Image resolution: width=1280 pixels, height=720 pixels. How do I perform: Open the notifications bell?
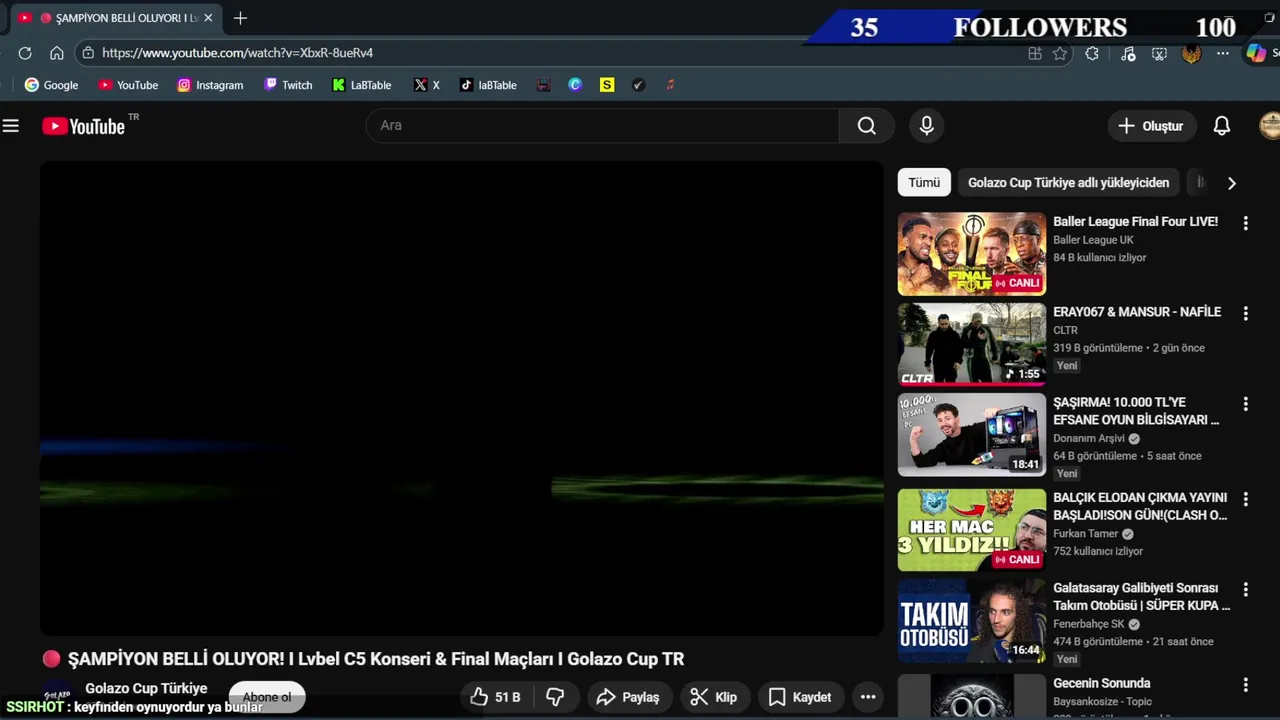(x=1221, y=126)
